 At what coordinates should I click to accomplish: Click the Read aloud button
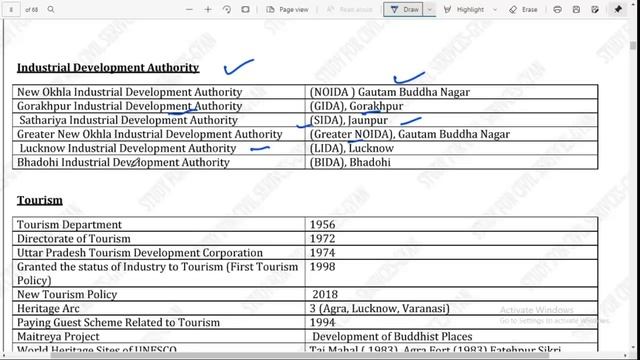pos(349,9)
